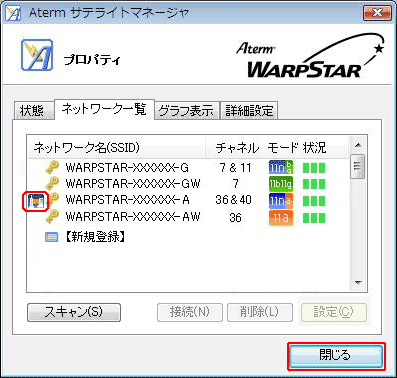
Task: Open the グラフ表示 tab
Action: [186, 110]
